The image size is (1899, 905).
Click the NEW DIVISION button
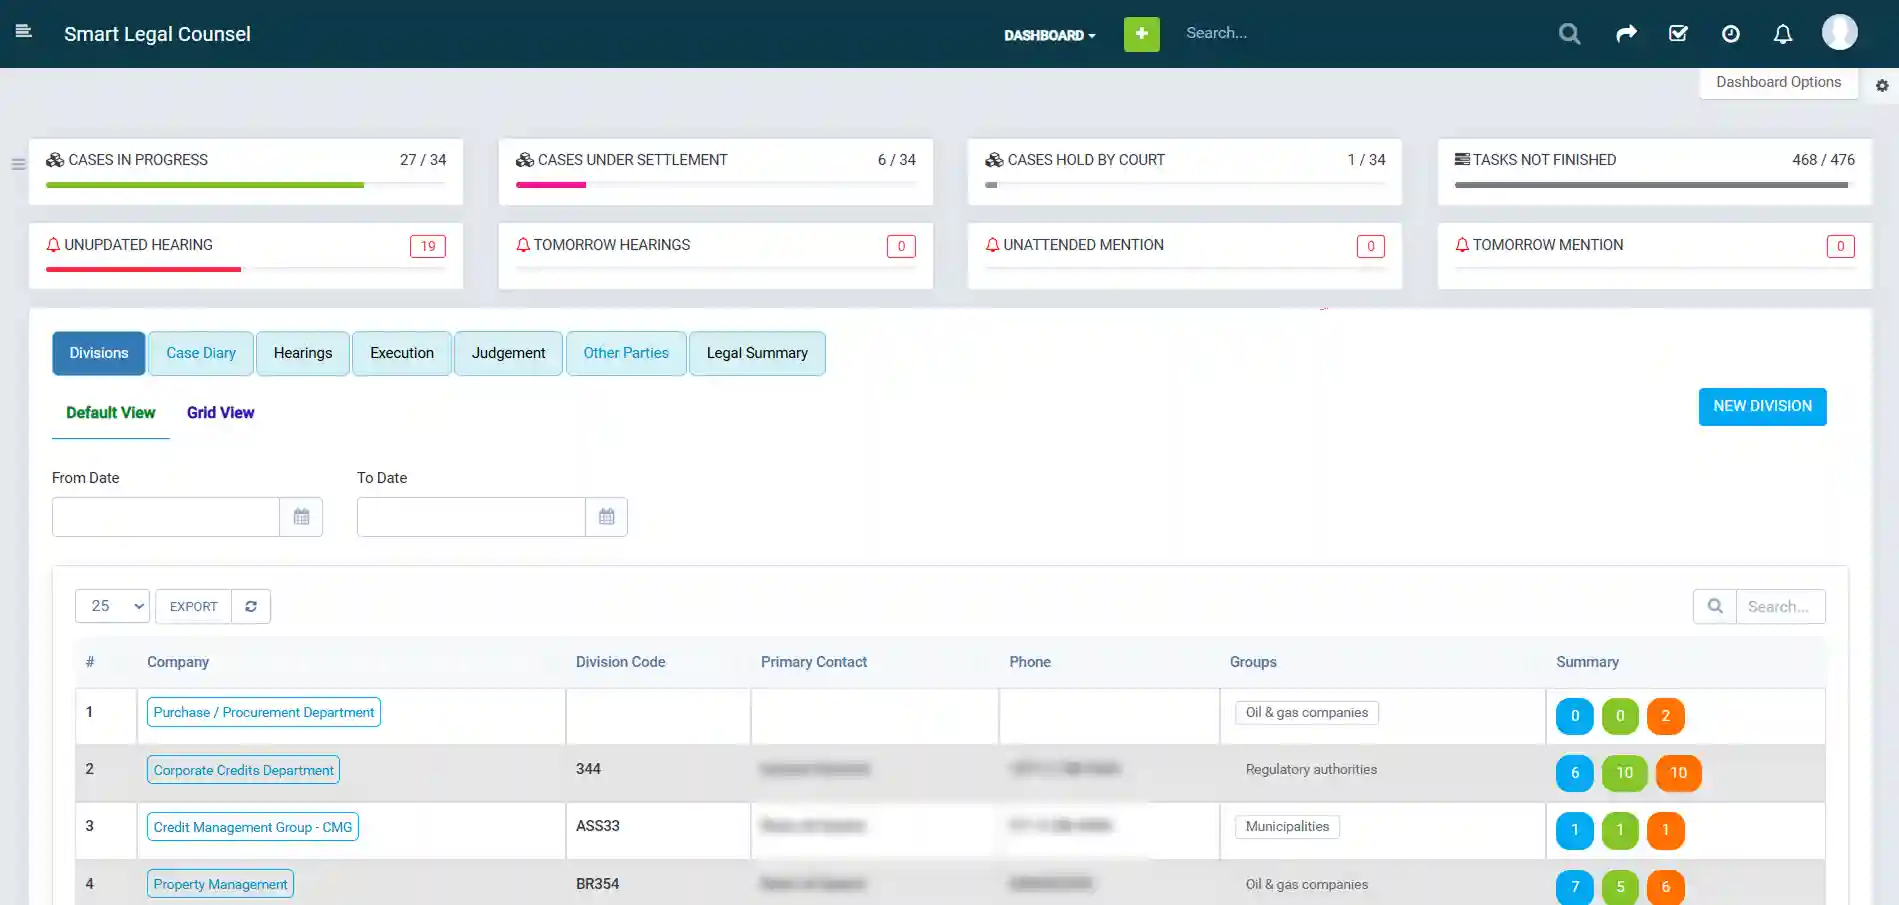[1762, 406]
